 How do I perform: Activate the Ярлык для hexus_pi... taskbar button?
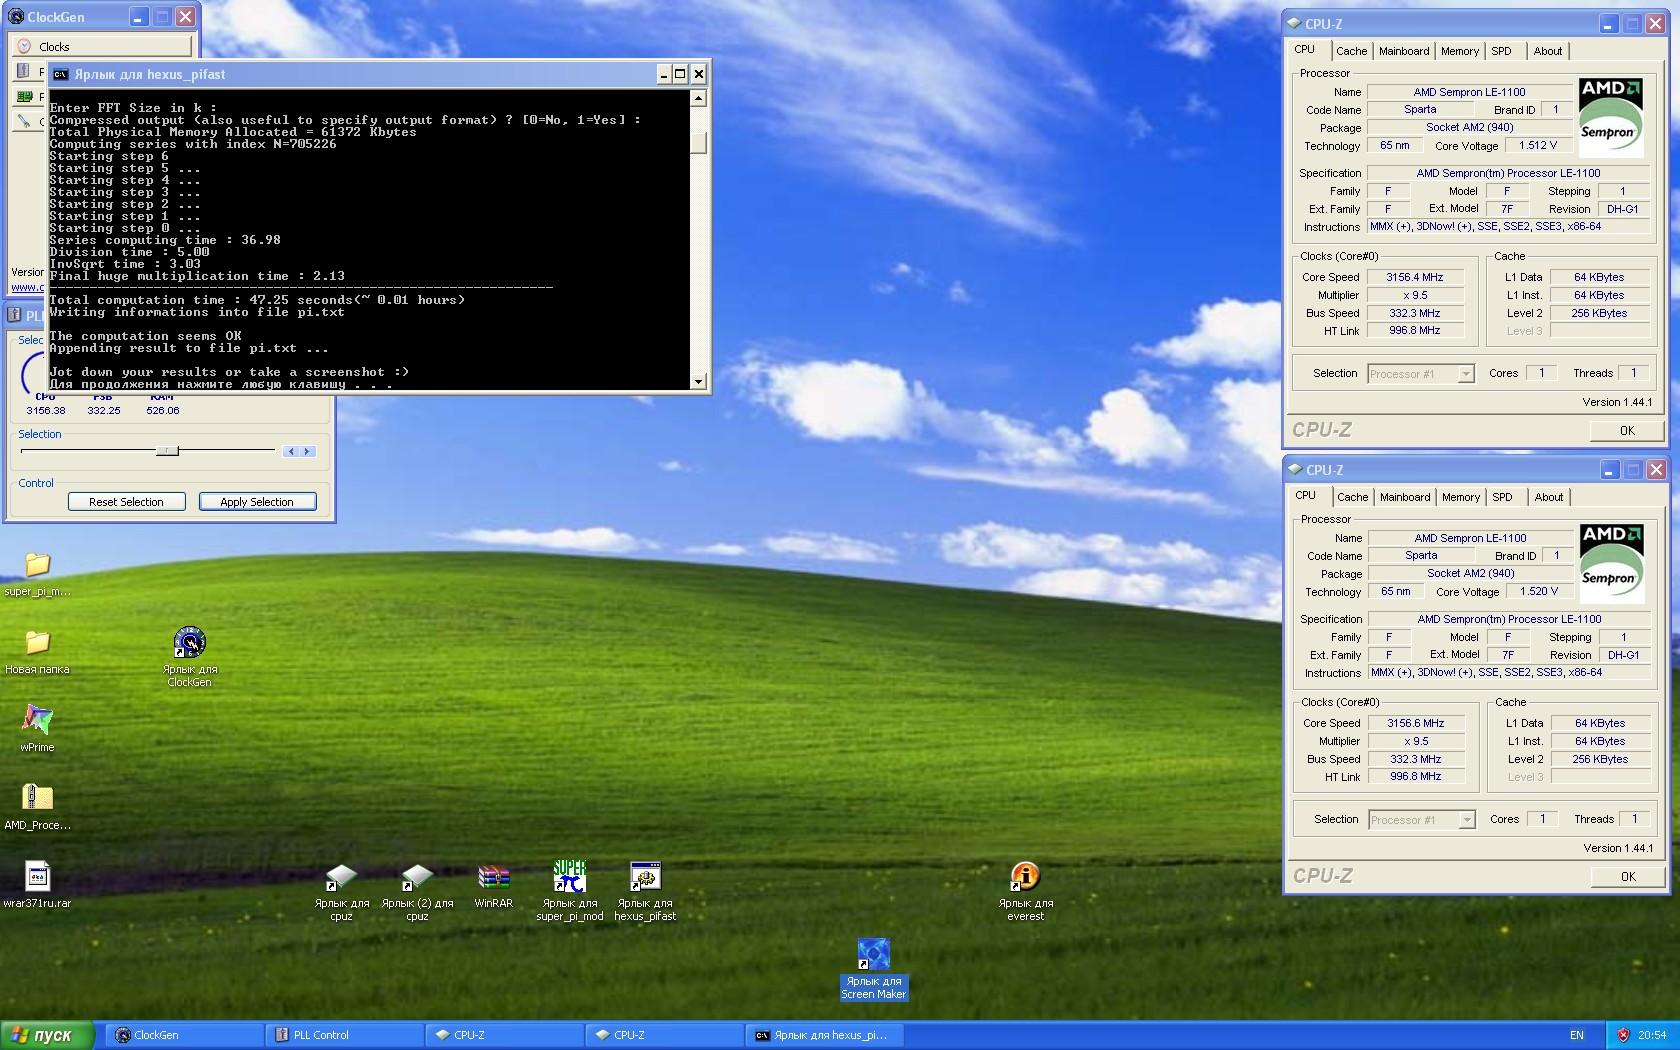(824, 1035)
